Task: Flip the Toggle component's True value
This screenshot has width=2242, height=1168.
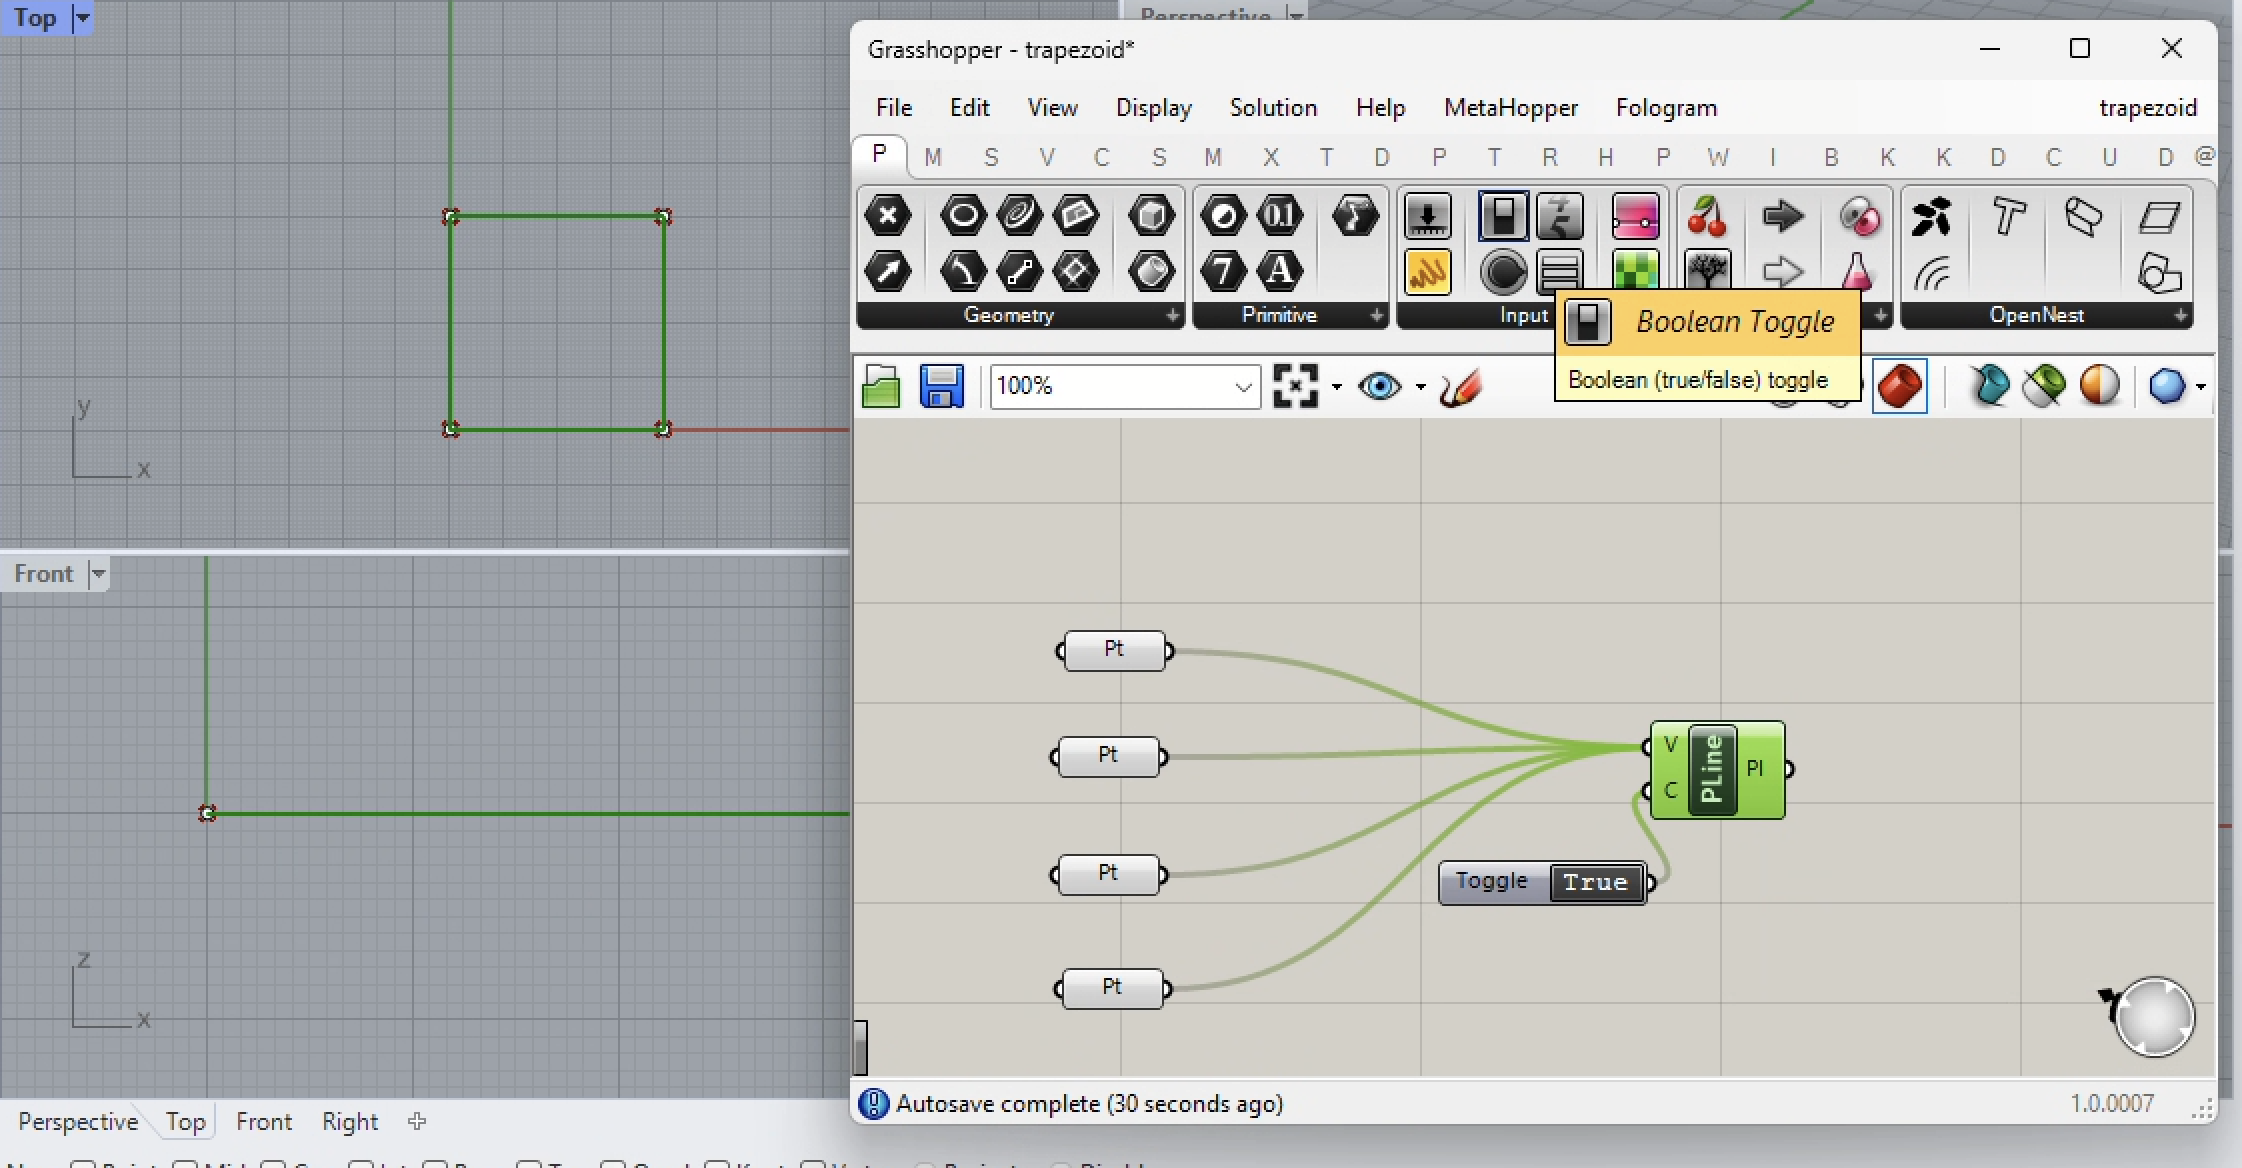Action: click(1595, 883)
